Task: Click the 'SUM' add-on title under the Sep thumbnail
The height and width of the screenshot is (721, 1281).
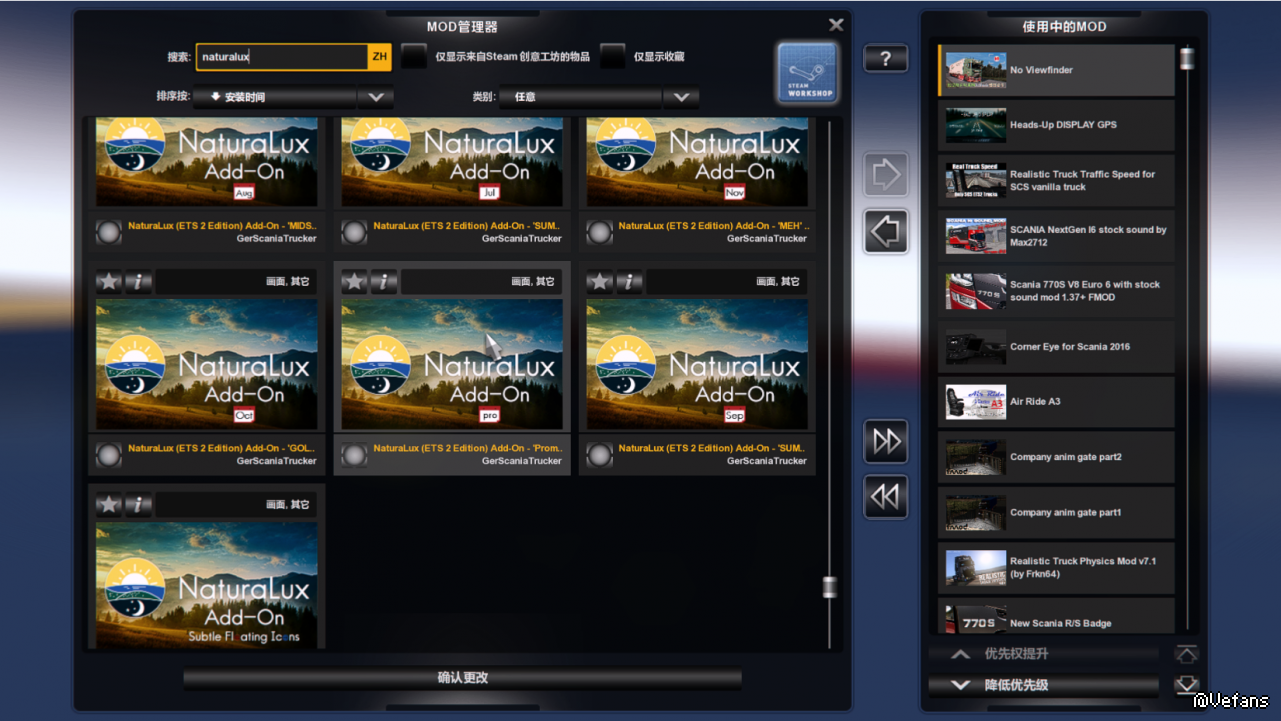Action: tap(714, 448)
